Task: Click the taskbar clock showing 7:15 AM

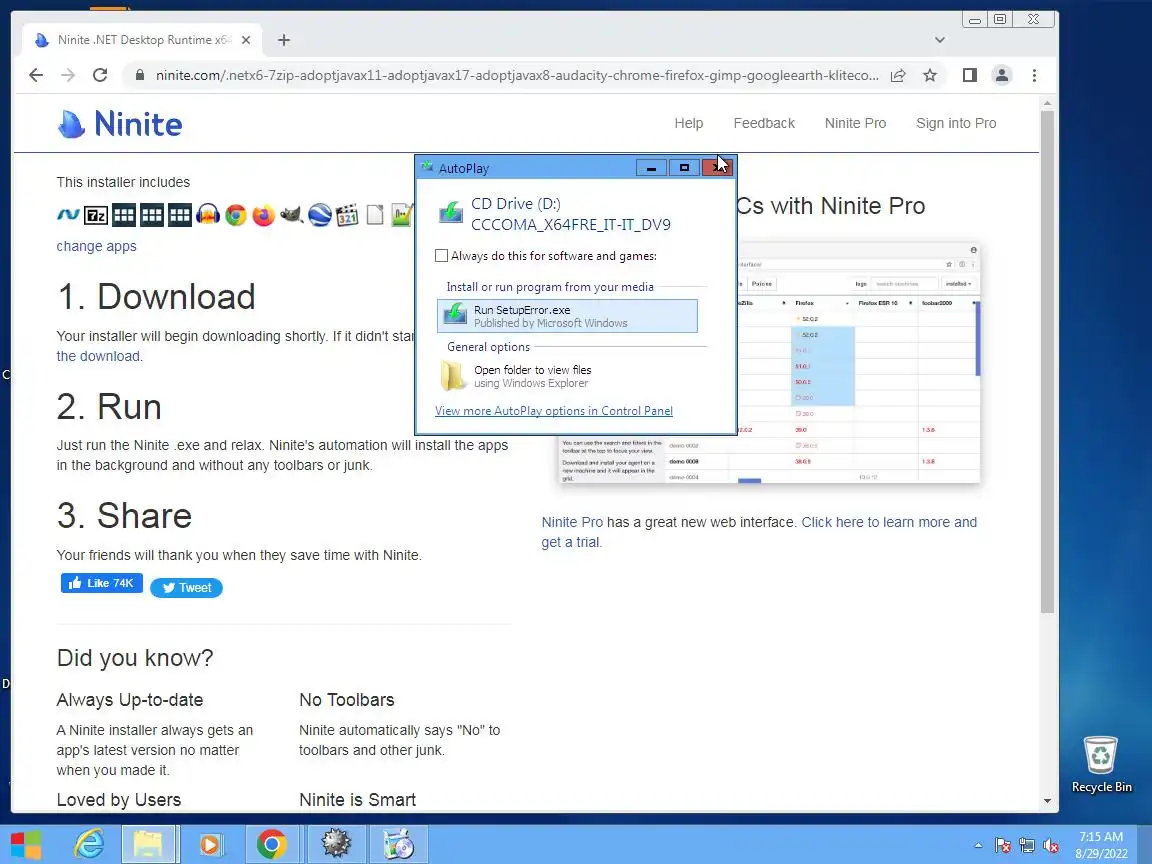Action: [x=1101, y=845]
